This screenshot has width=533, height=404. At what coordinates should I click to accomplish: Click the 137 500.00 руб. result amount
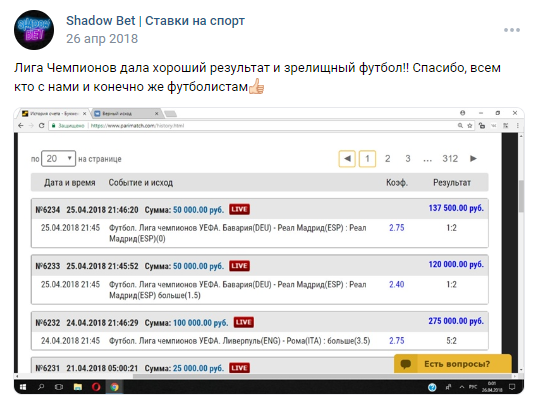456,208
